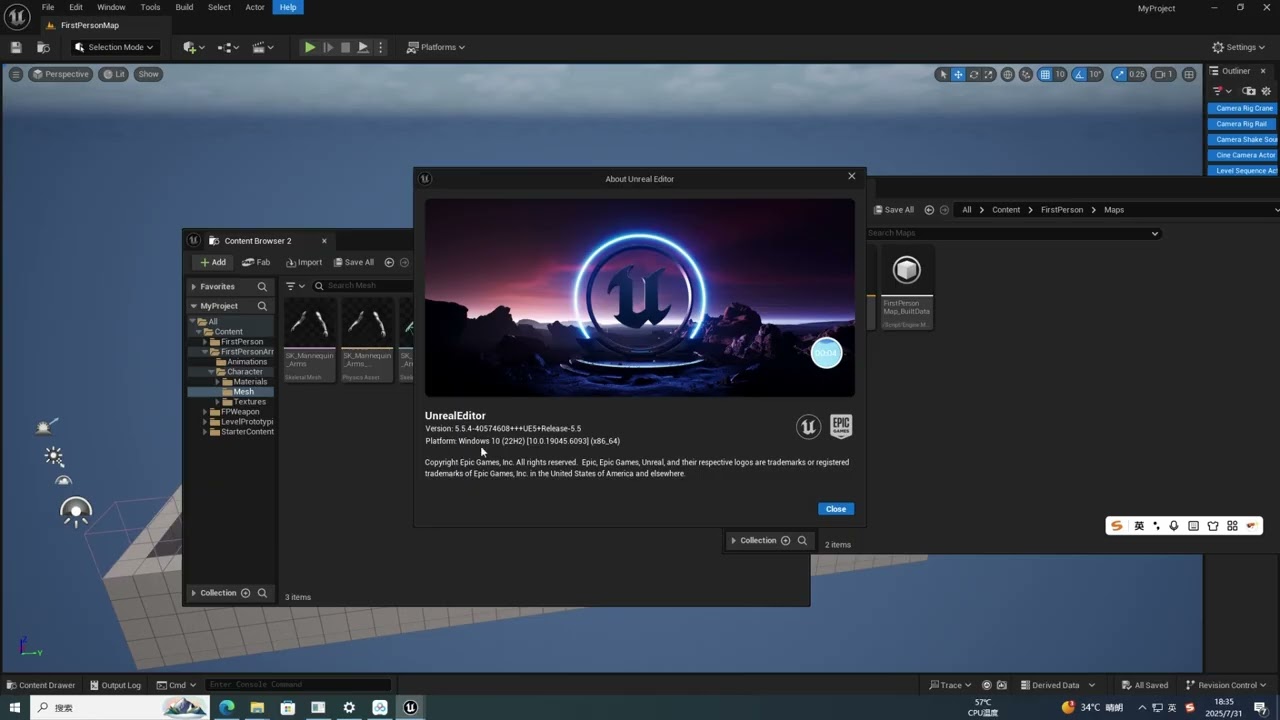Click Outliner new folder icon

click(1249, 91)
